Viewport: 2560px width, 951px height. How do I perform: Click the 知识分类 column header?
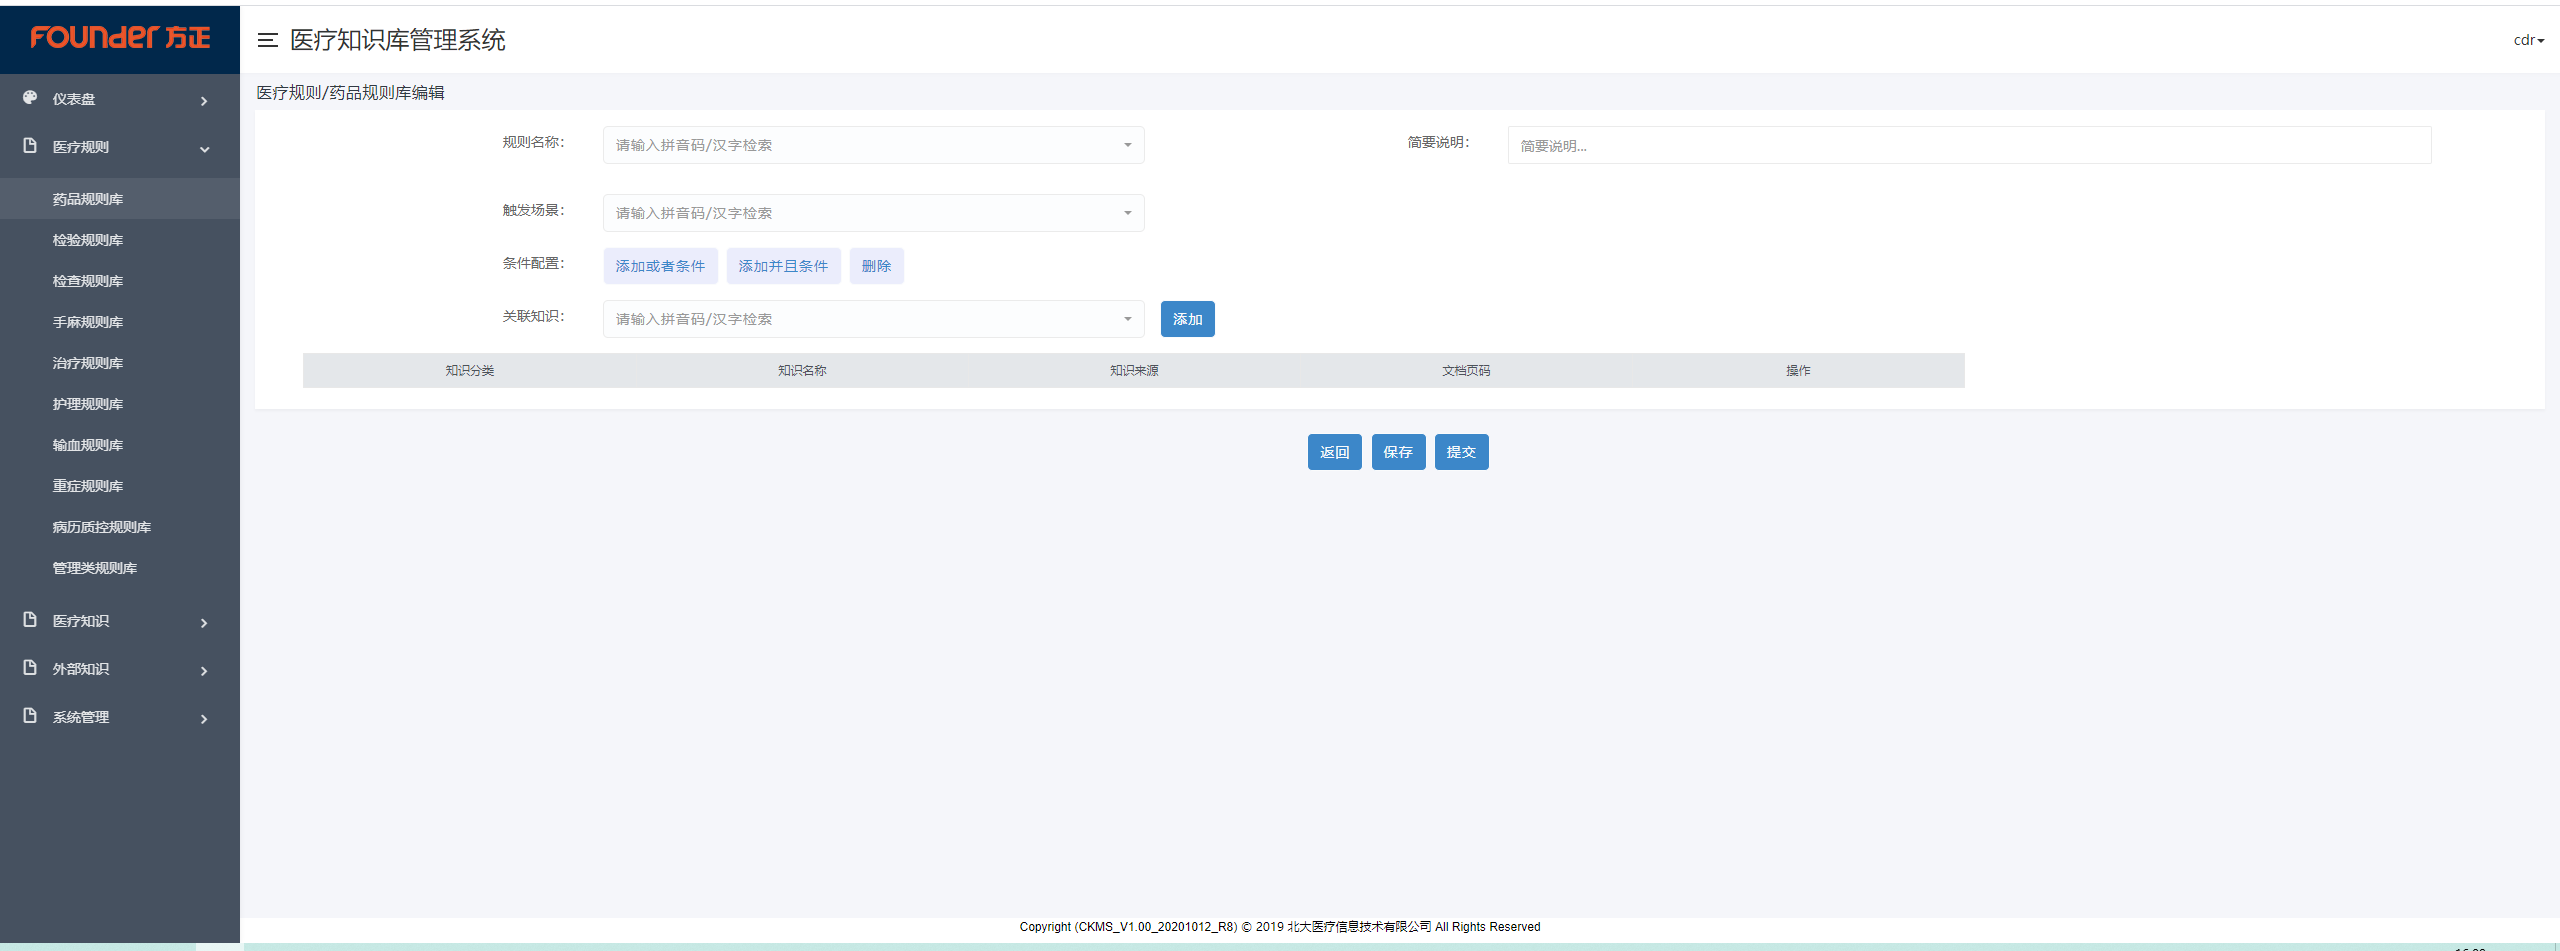tap(470, 371)
